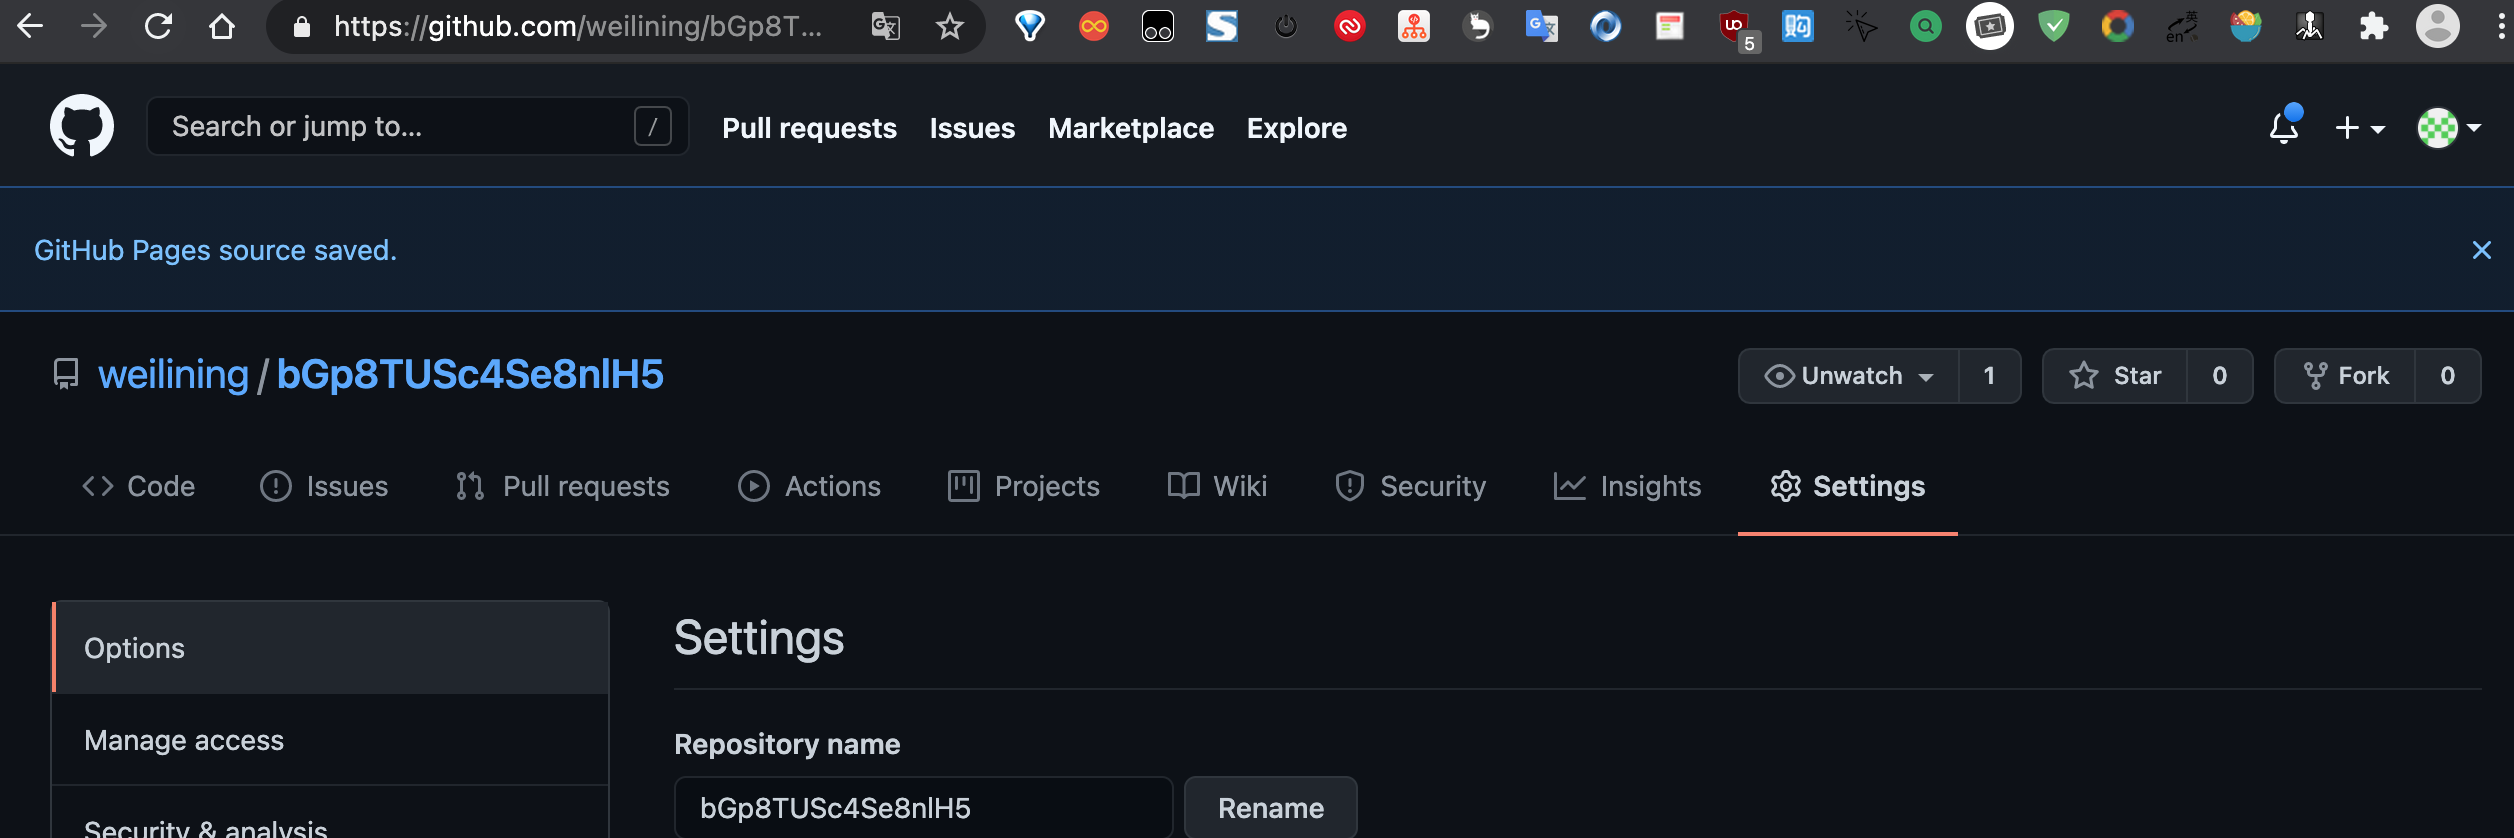2514x838 pixels.
Task: Click the uBlock Origin extension icon
Action: point(1736,27)
